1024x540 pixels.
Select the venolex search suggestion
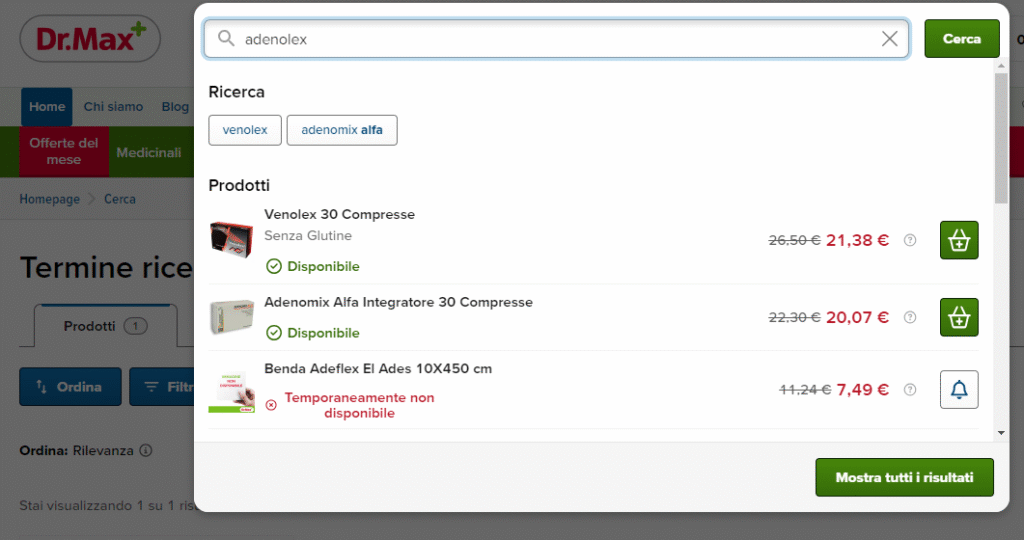coord(245,130)
